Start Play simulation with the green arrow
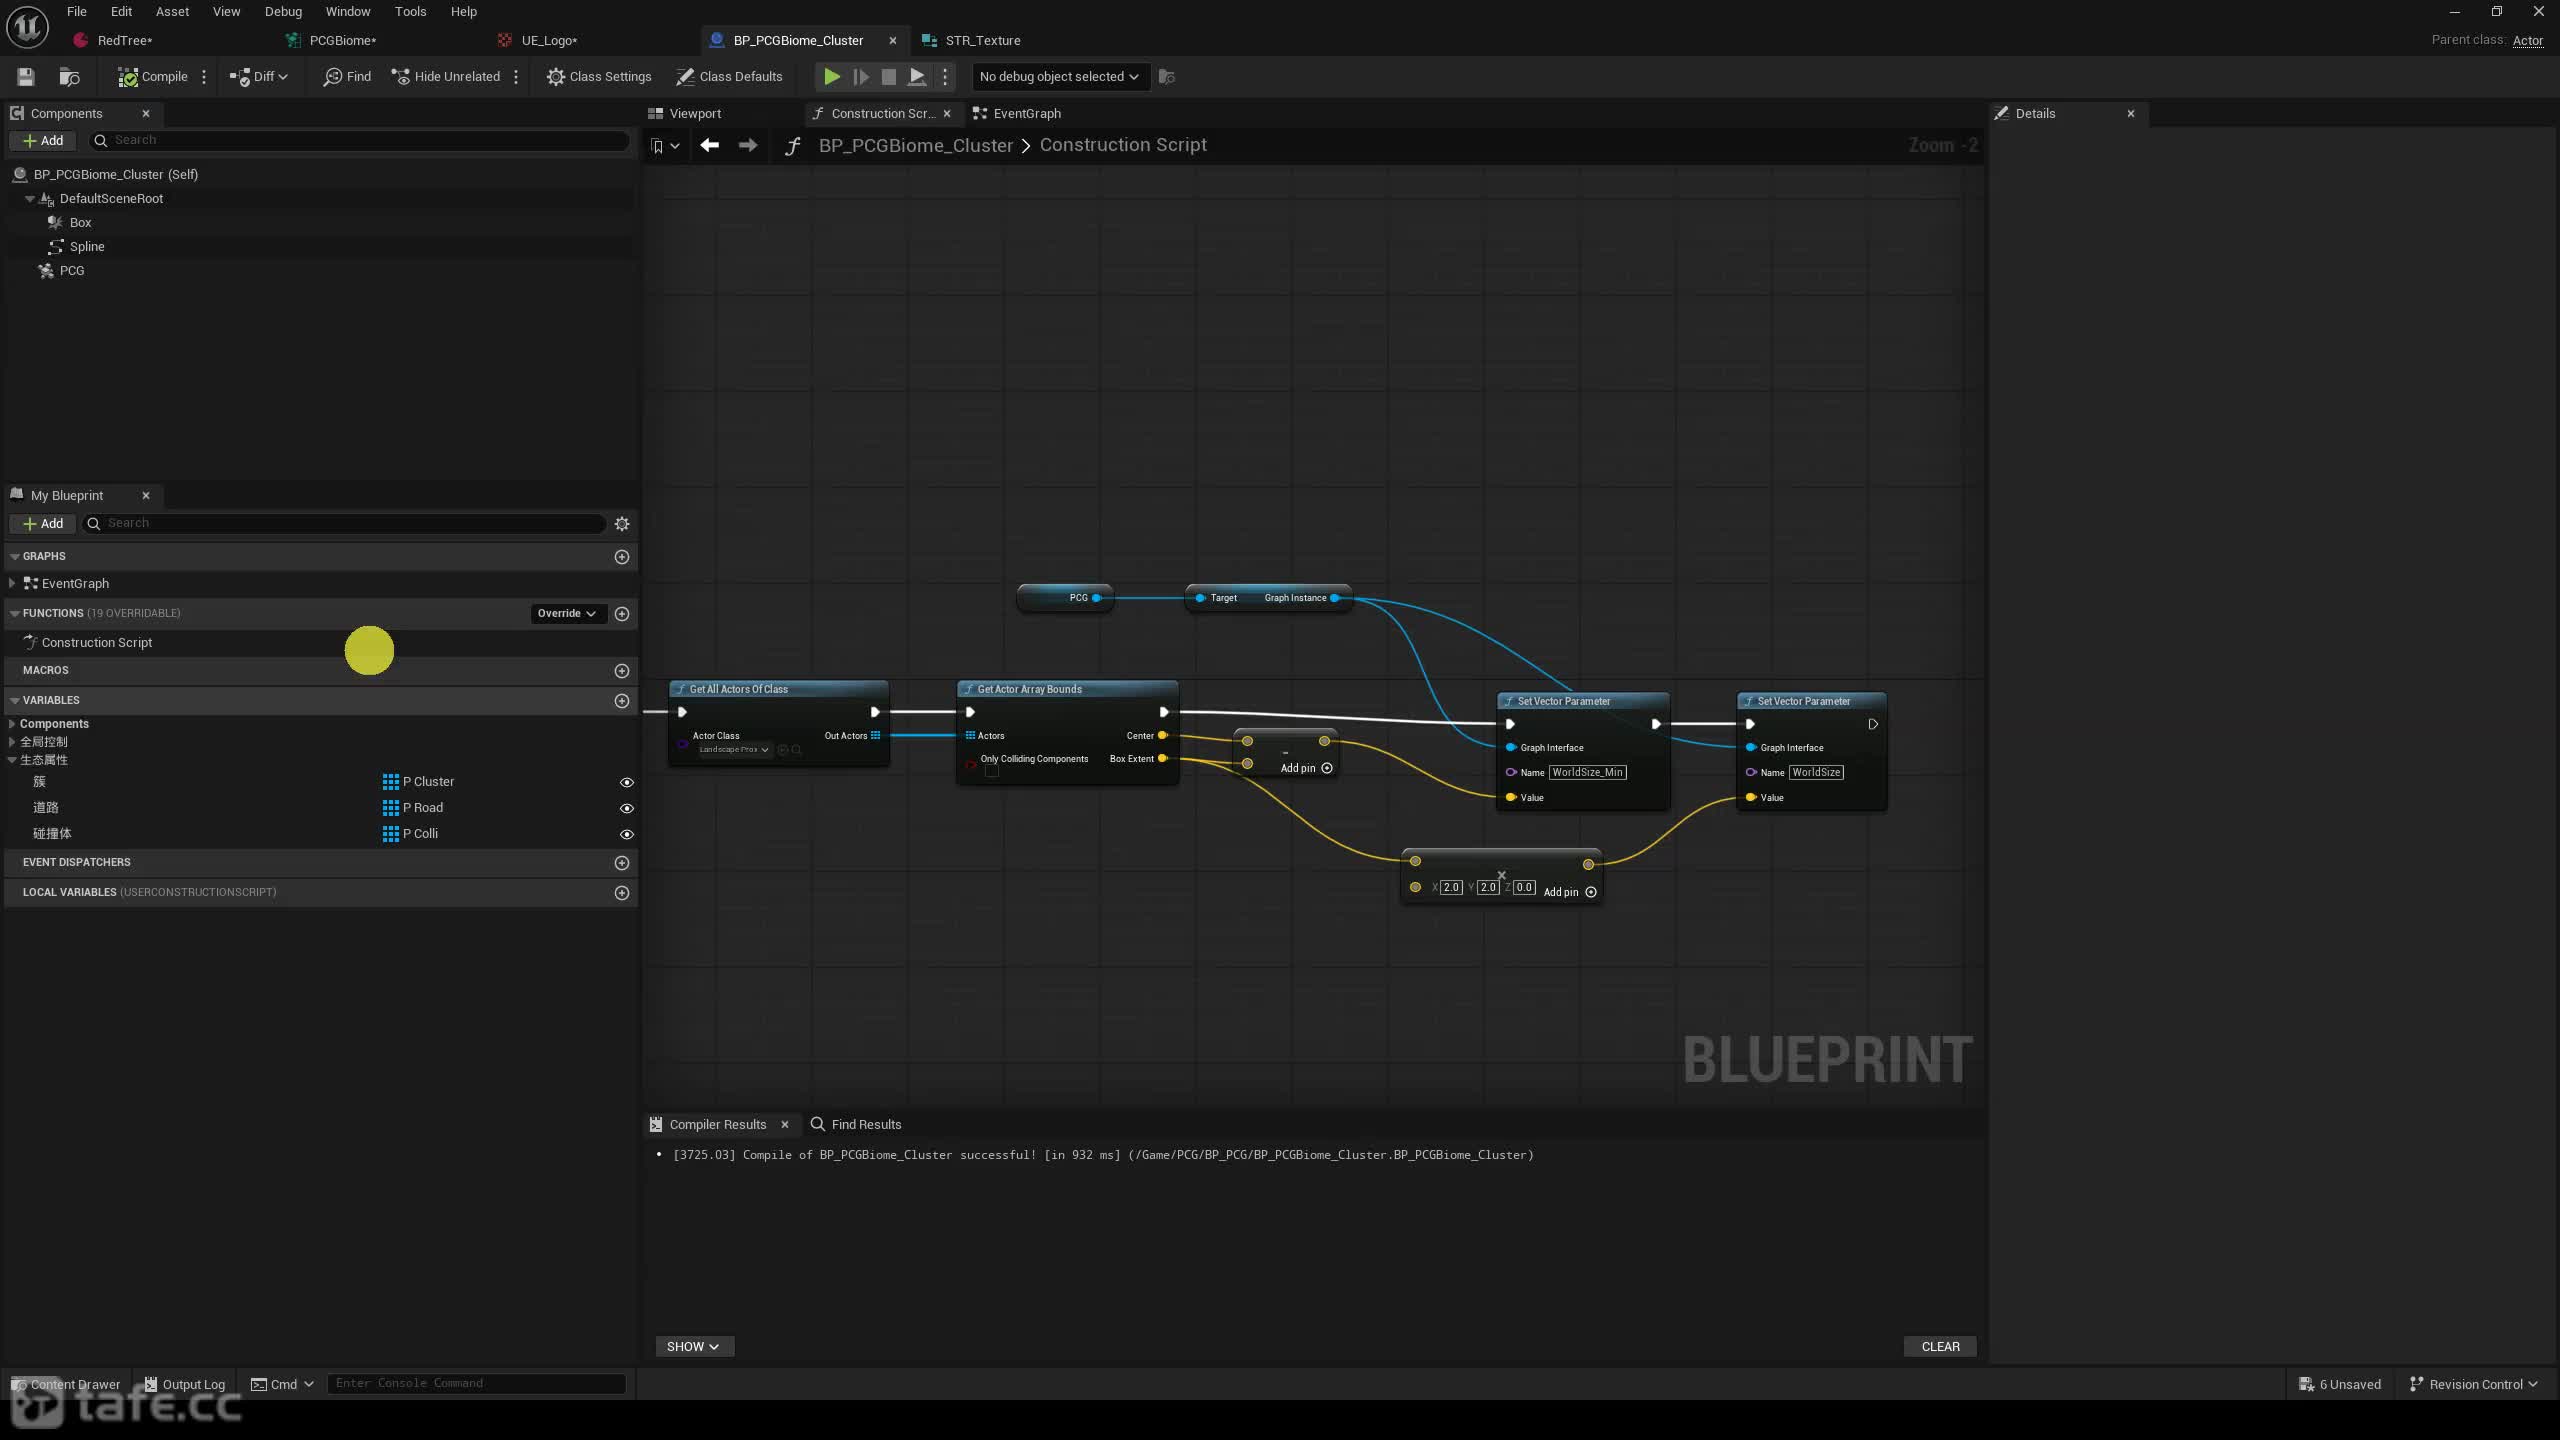 point(831,77)
